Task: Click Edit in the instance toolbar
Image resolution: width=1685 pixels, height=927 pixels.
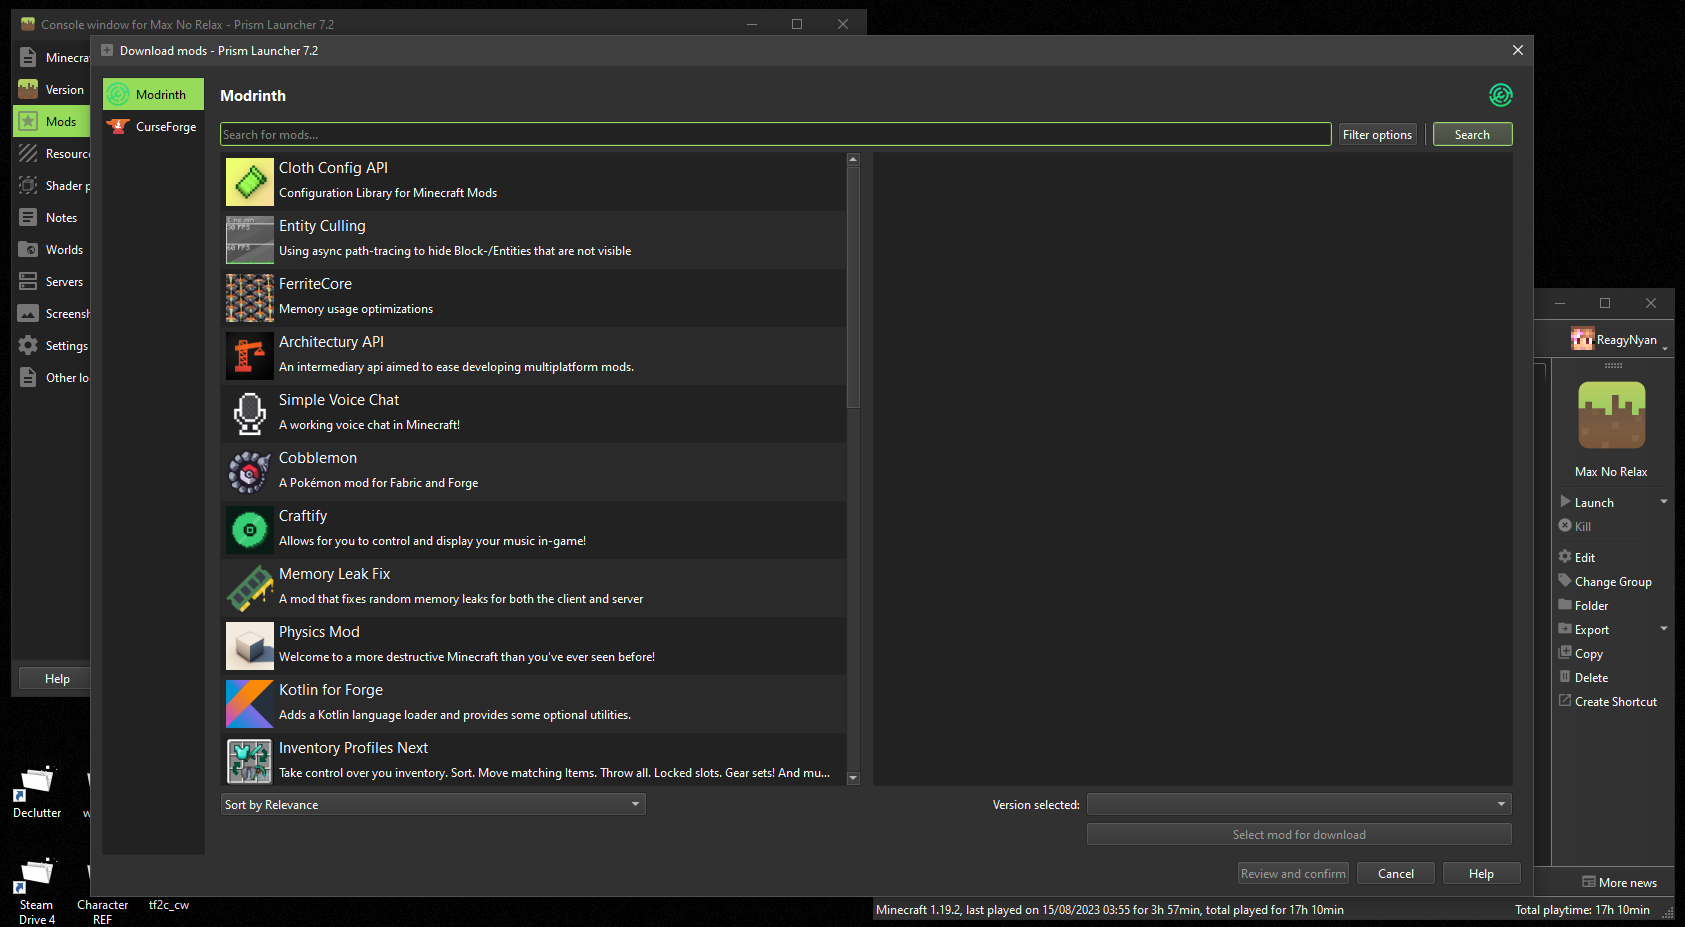Action: [x=1577, y=557]
